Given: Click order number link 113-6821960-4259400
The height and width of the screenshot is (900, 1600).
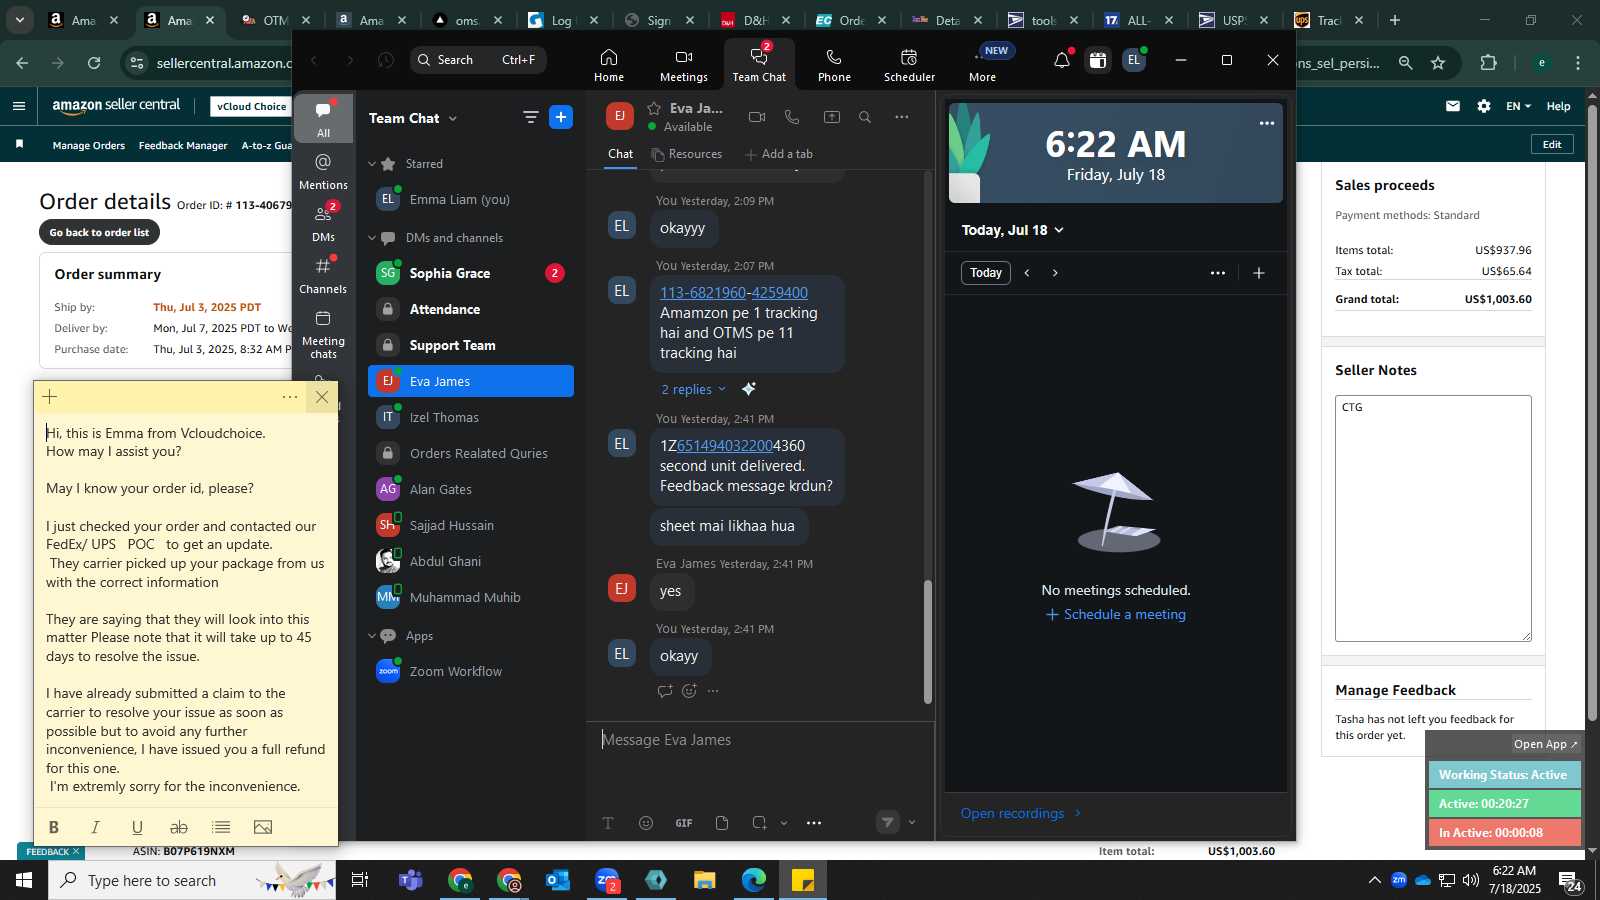Looking at the screenshot, I should pos(734,293).
